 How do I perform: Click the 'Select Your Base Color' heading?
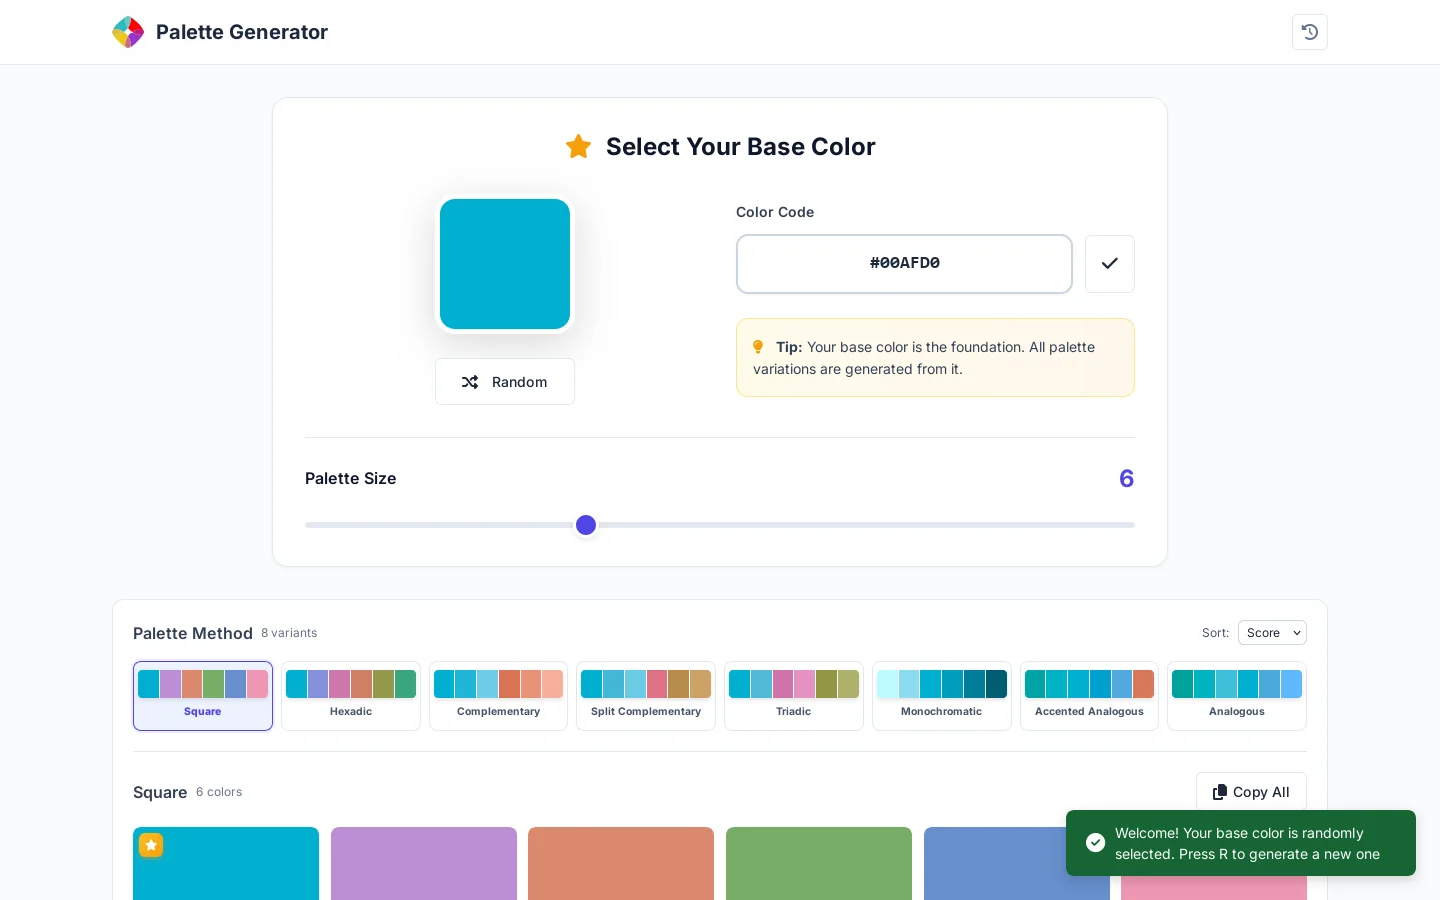pyautogui.click(x=741, y=147)
